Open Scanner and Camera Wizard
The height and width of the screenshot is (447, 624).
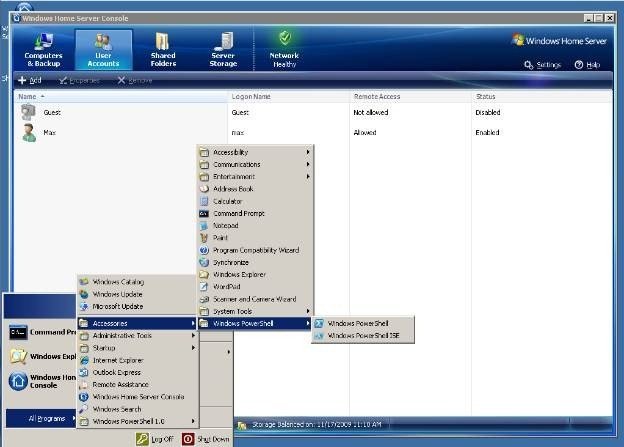[255, 299]
